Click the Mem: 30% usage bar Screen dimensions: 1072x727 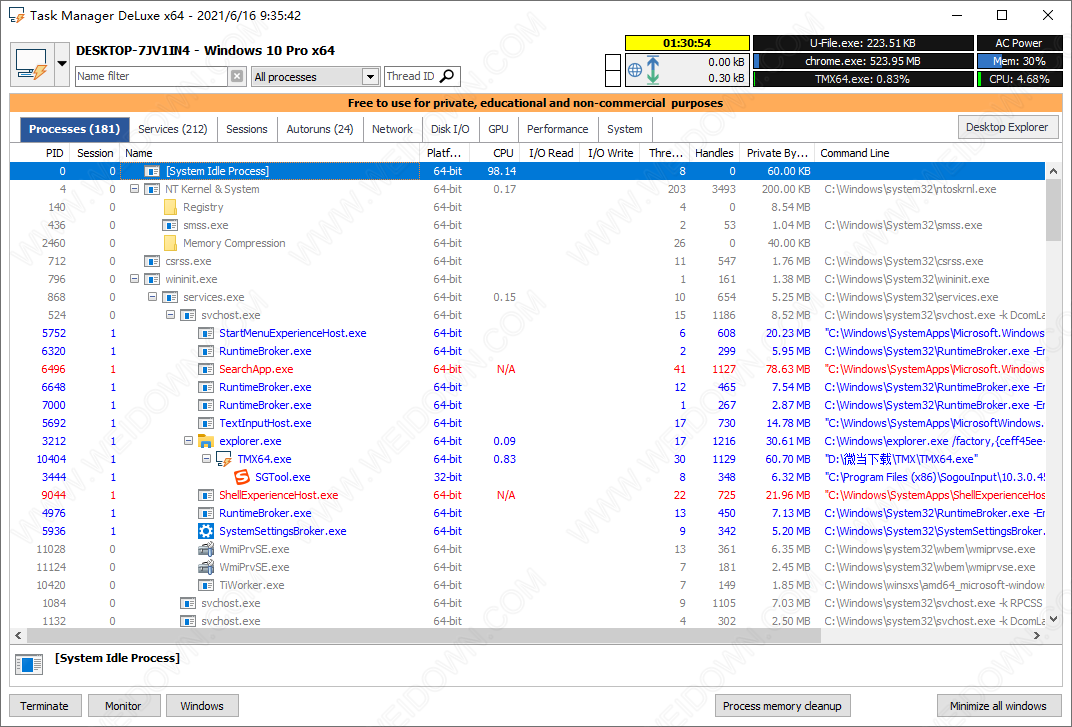pos(1019,61)
